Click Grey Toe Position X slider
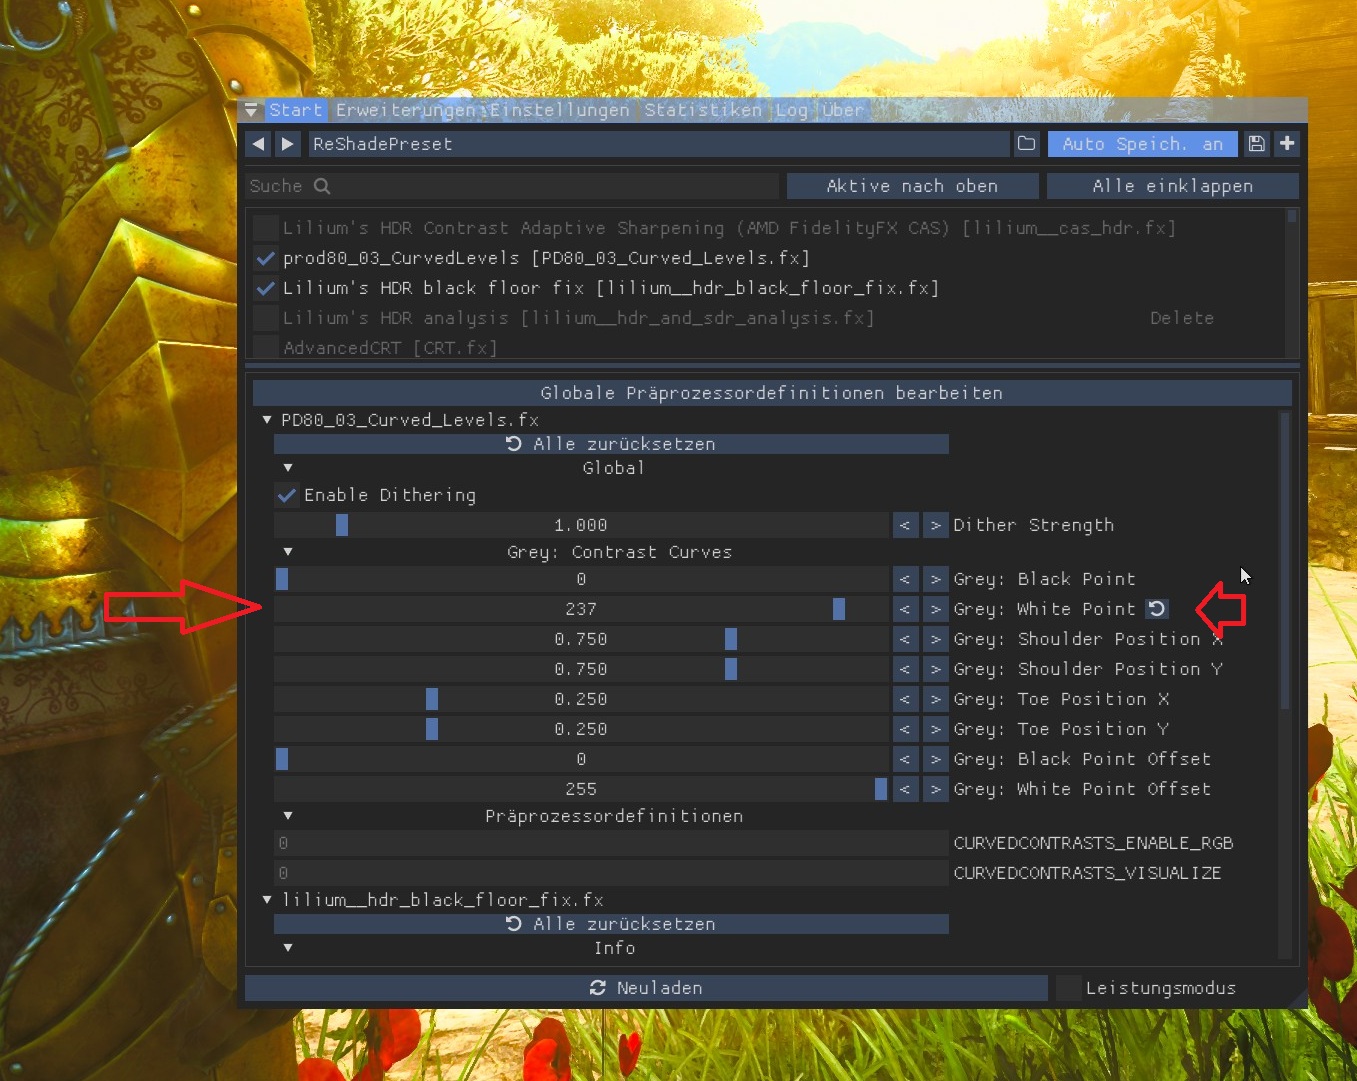This screenshot has height=1081, width=1357. click(581, 699)
